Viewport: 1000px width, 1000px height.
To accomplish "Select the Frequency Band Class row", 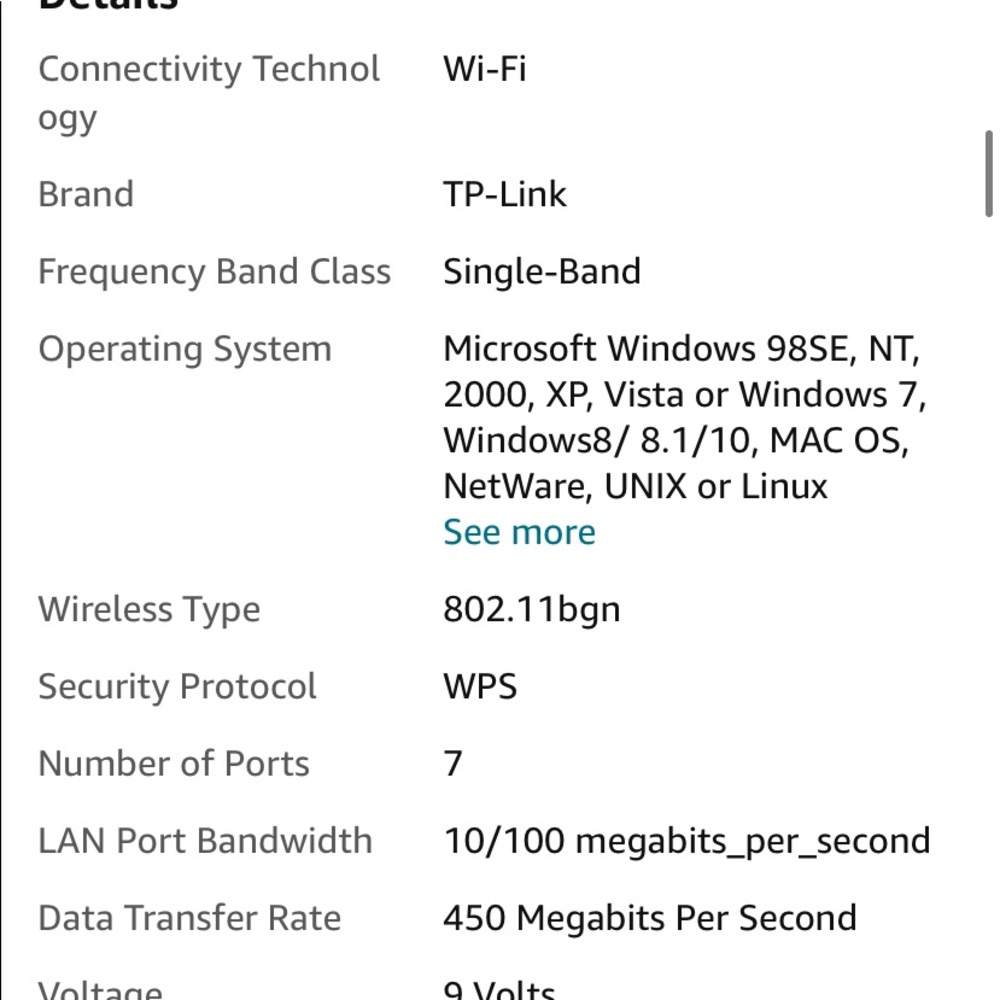I will (x=214, y=271).
